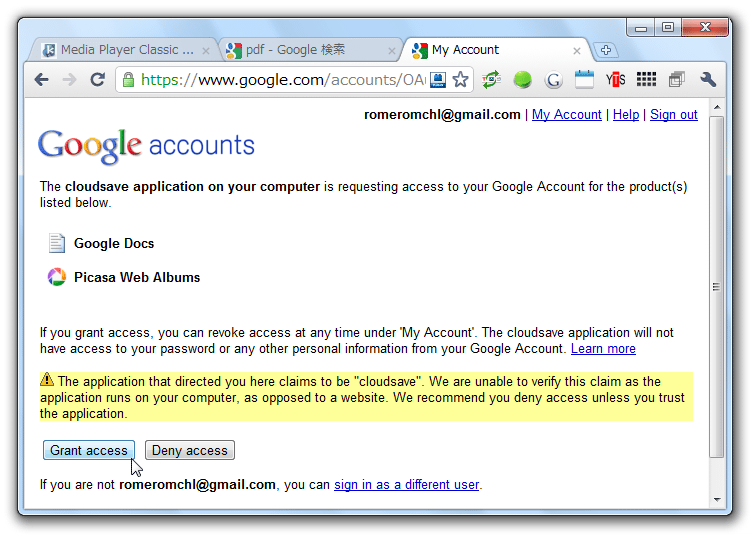Switch to the pdf - Google search tab
The image size is (754, 538).
[x=310, y=50]
